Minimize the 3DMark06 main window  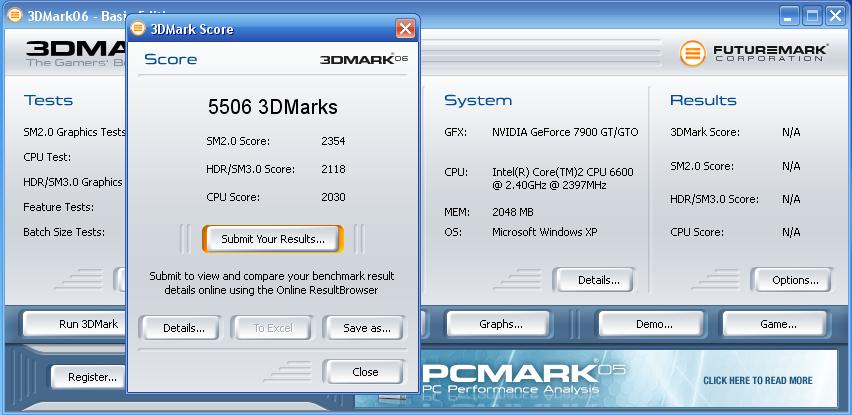click(789, 16)
